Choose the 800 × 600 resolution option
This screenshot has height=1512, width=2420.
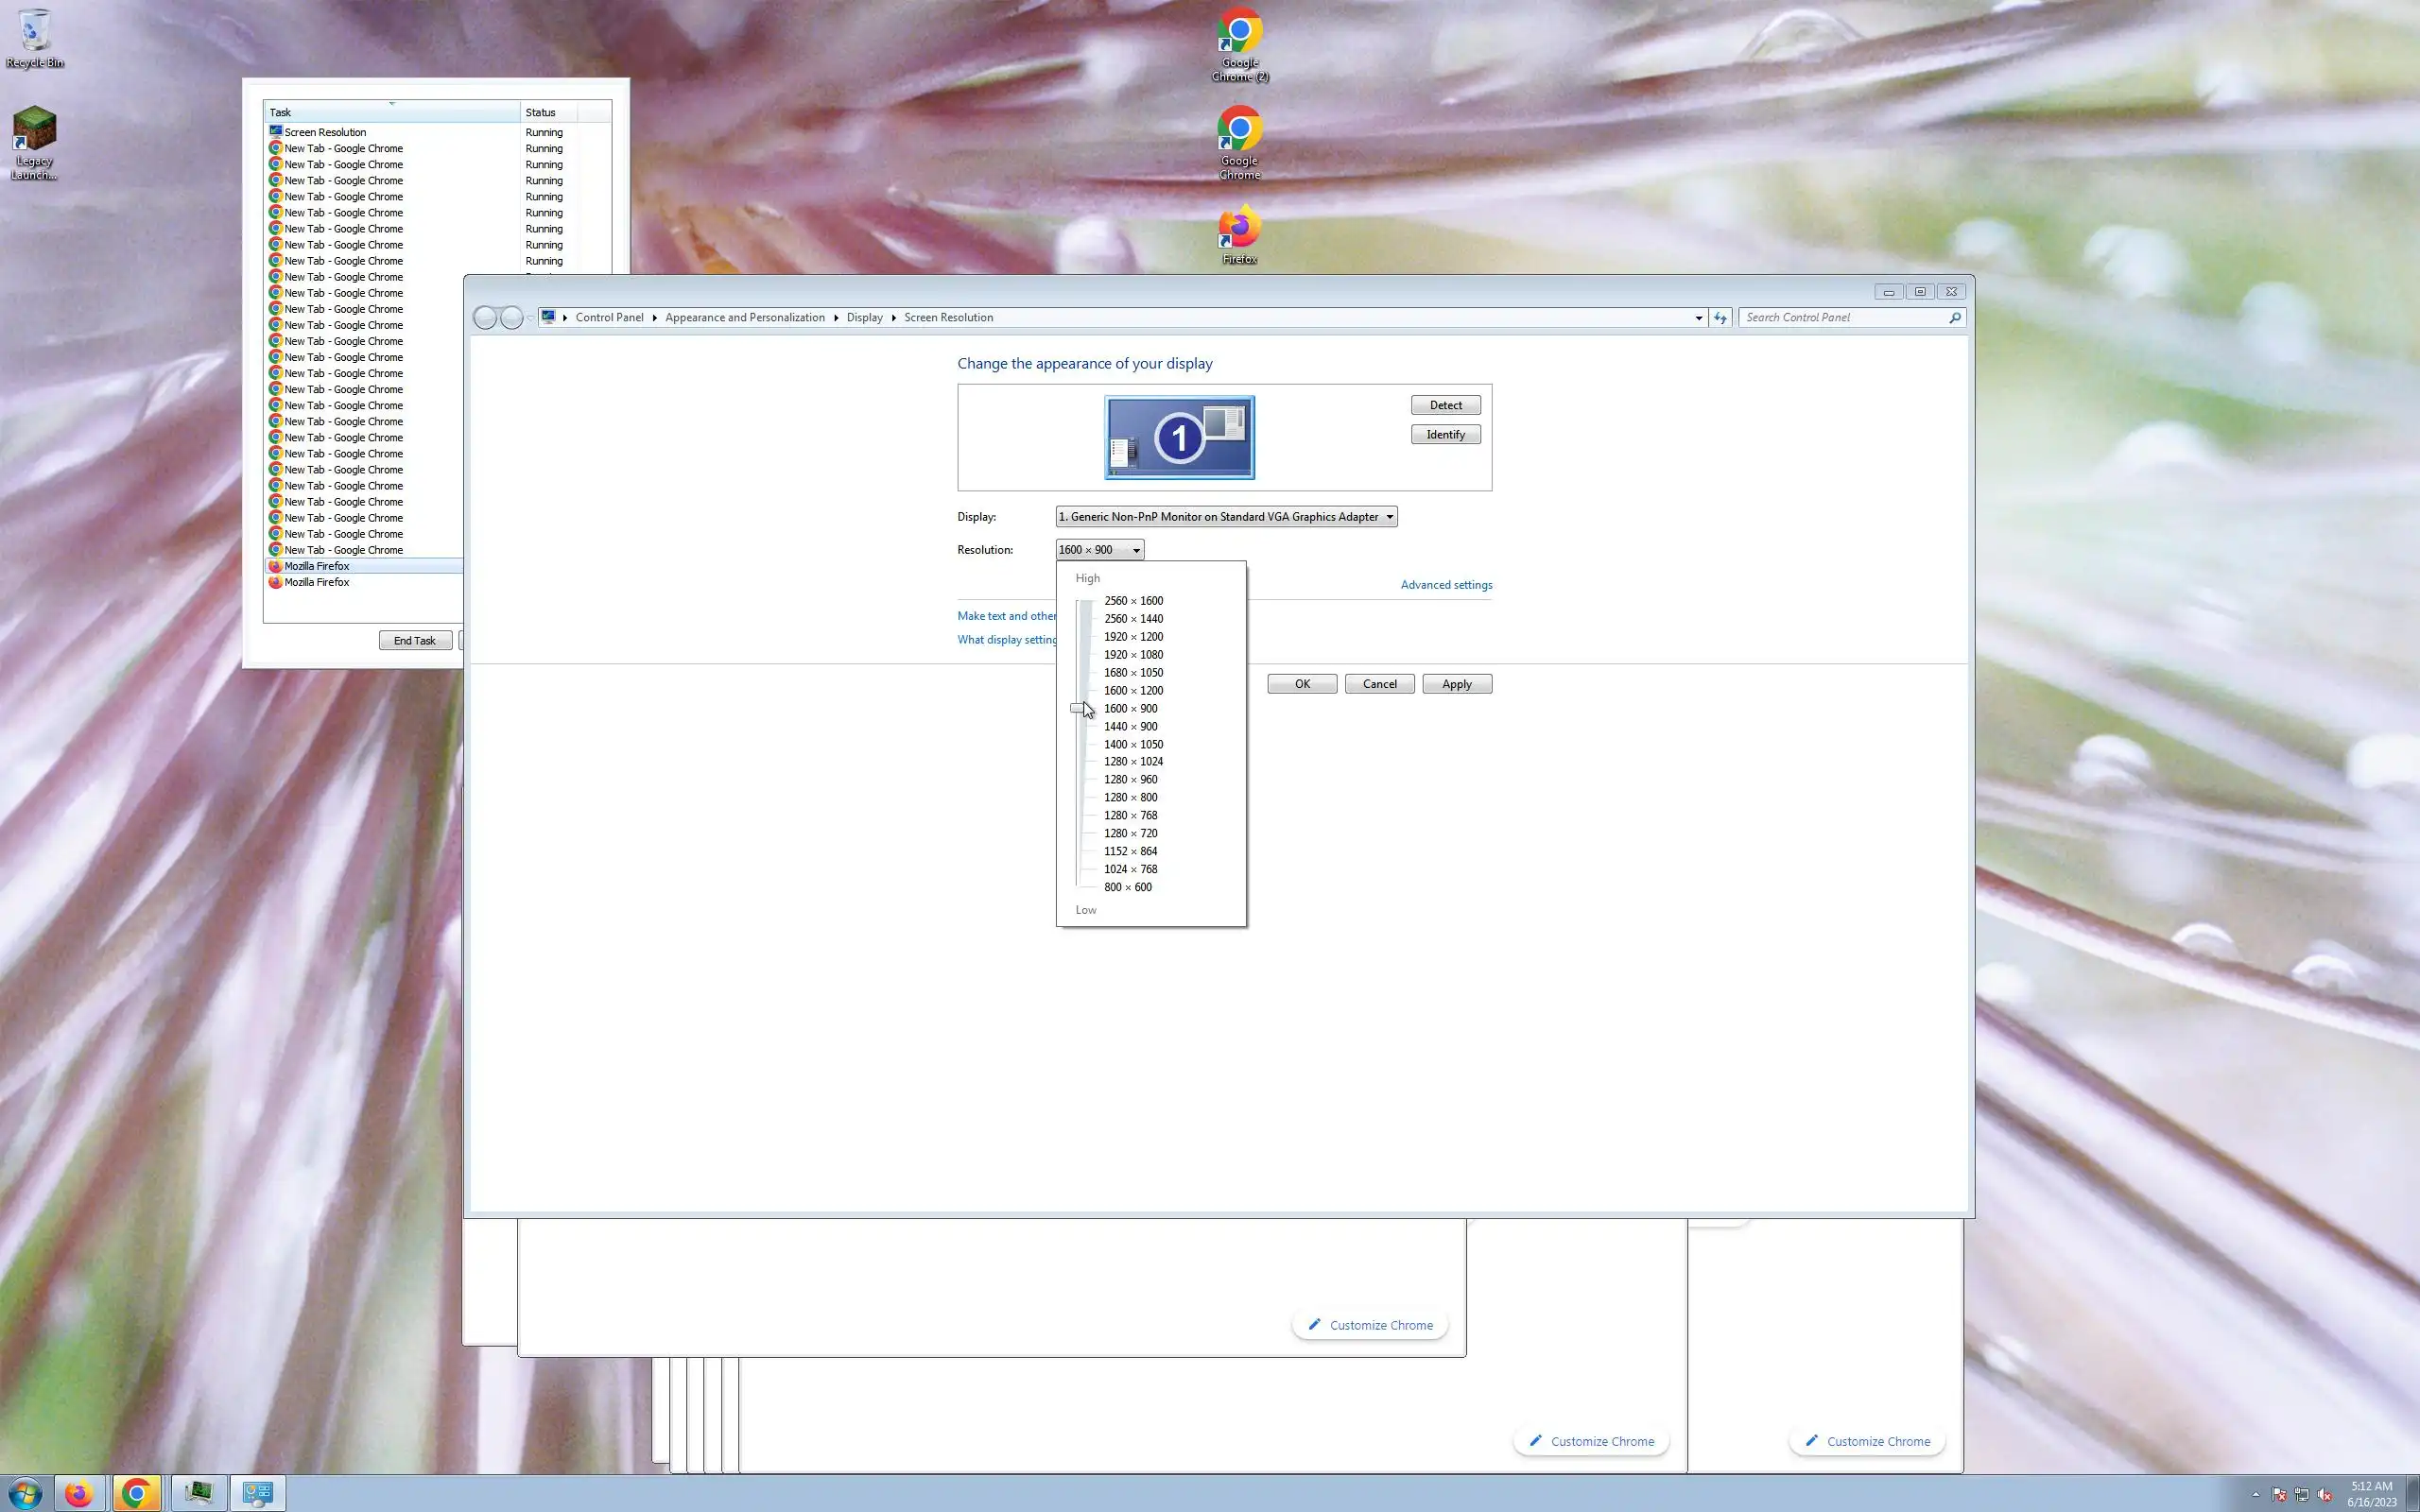pos(1127,887)
